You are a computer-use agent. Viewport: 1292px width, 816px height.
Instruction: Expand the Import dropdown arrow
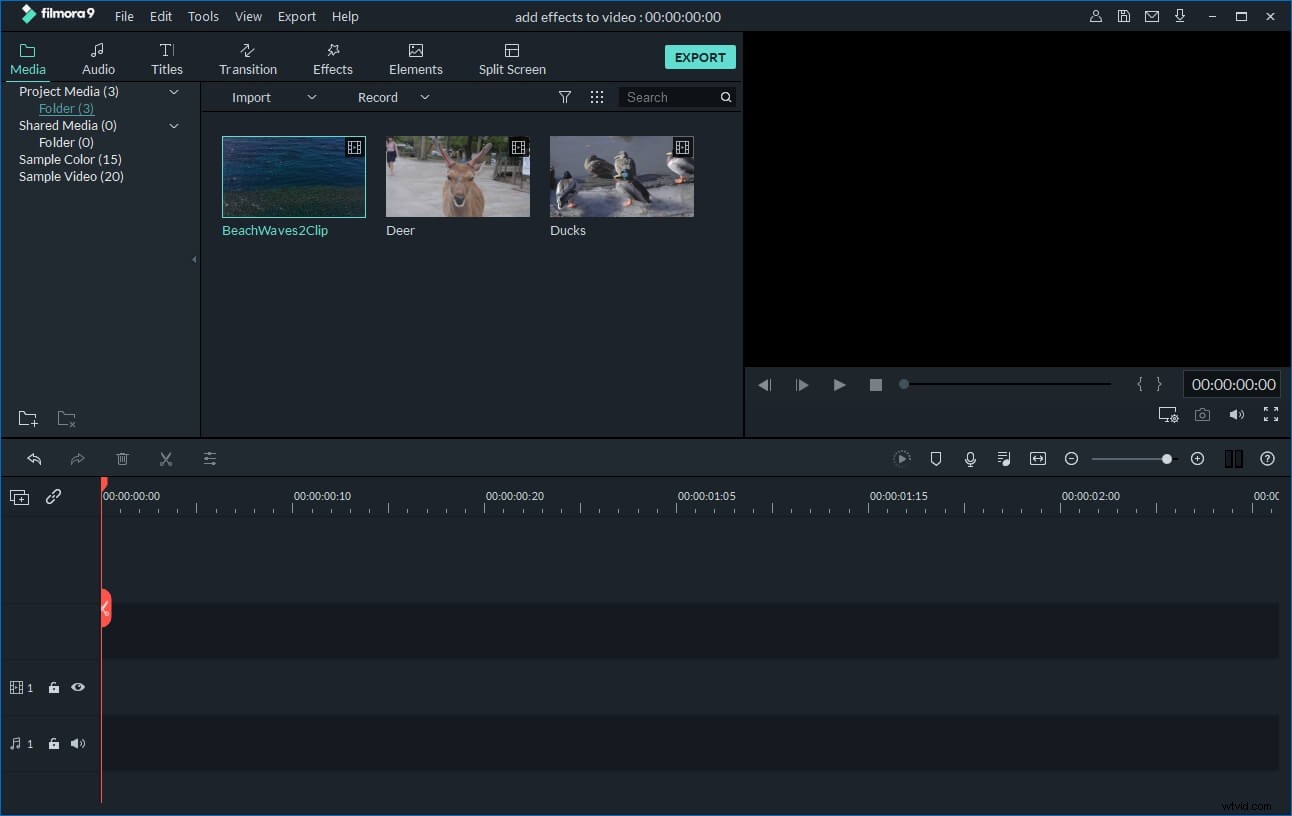point(311,97)
